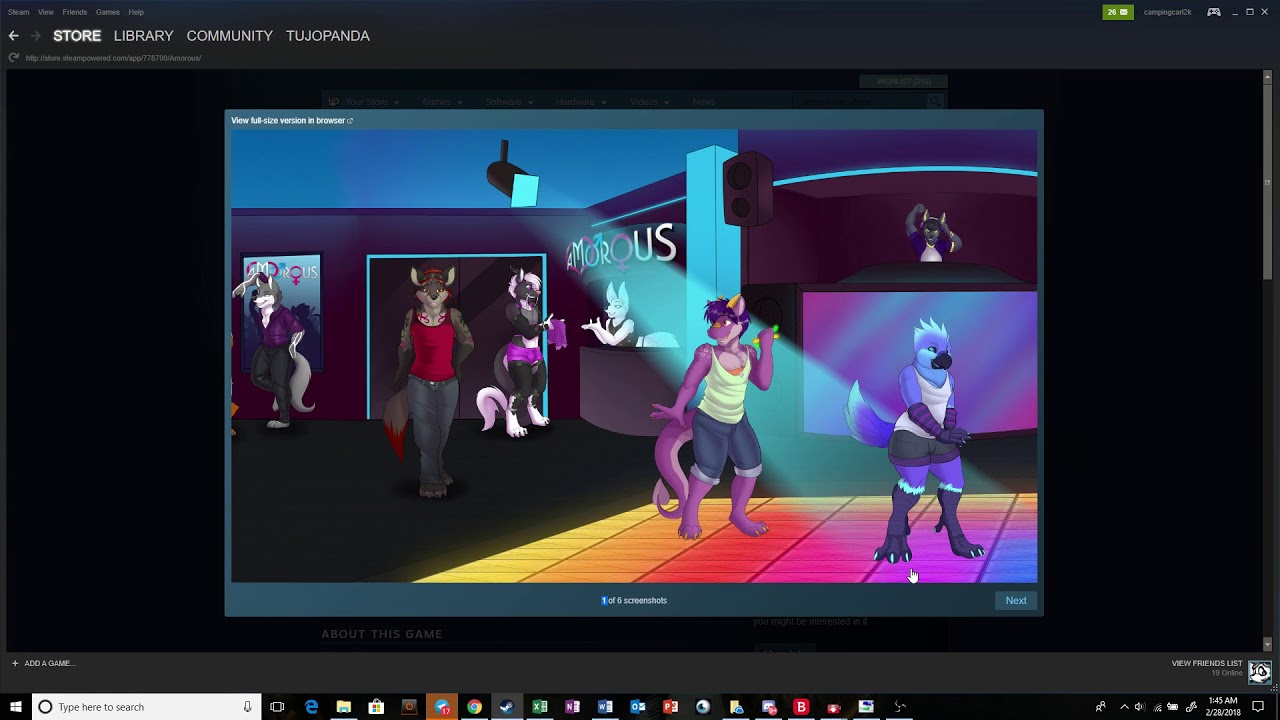Reload the page with the refresh icon
The height and width of the screenshot is (720, 1280).
(14, 58)
